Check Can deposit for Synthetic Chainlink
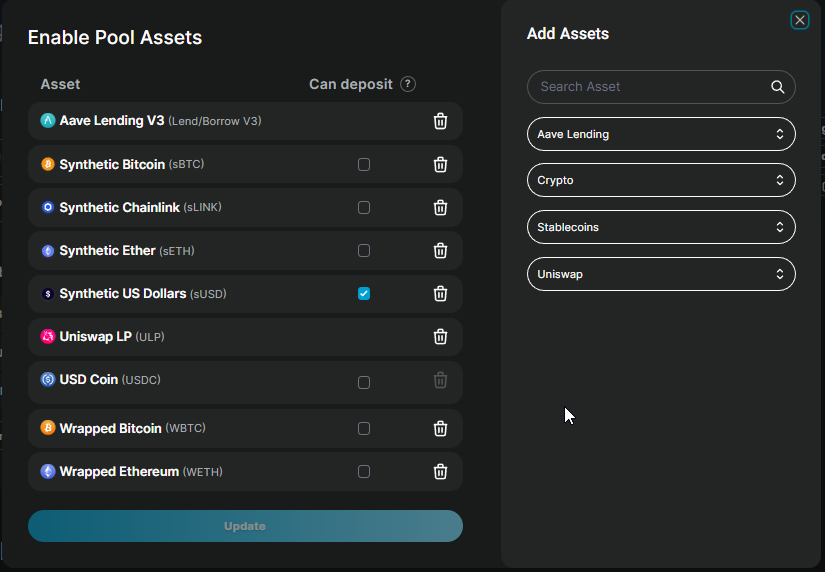Viewport: 825px width, 572px height. 364,208
